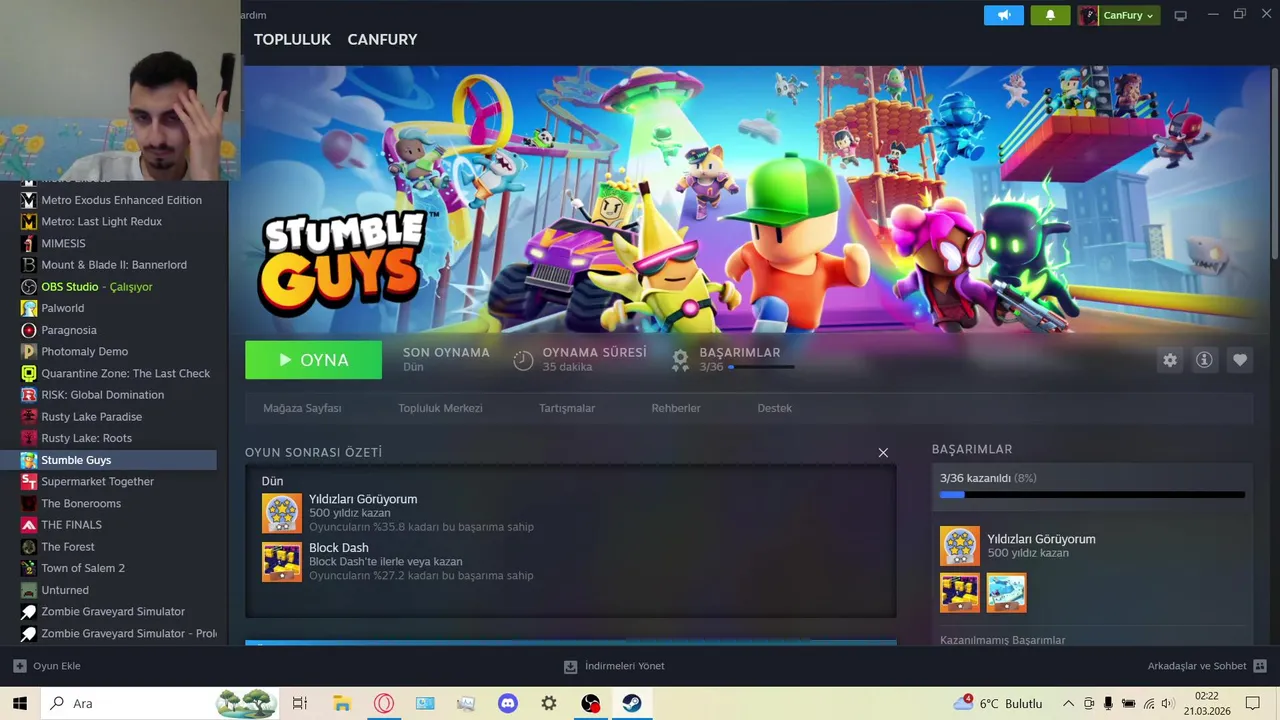The image size is (1280, 720).
Task: Open Arkadaşlar ve Sohbet friends panel
Action: click(x=1207, y=666)
